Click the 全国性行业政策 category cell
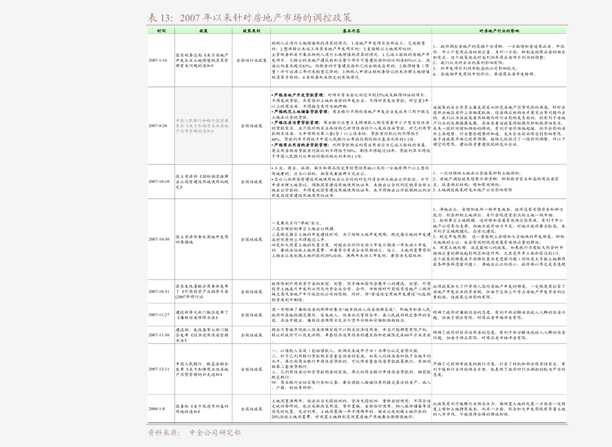This screenshot has height=447, width=612. click(252, 61)
